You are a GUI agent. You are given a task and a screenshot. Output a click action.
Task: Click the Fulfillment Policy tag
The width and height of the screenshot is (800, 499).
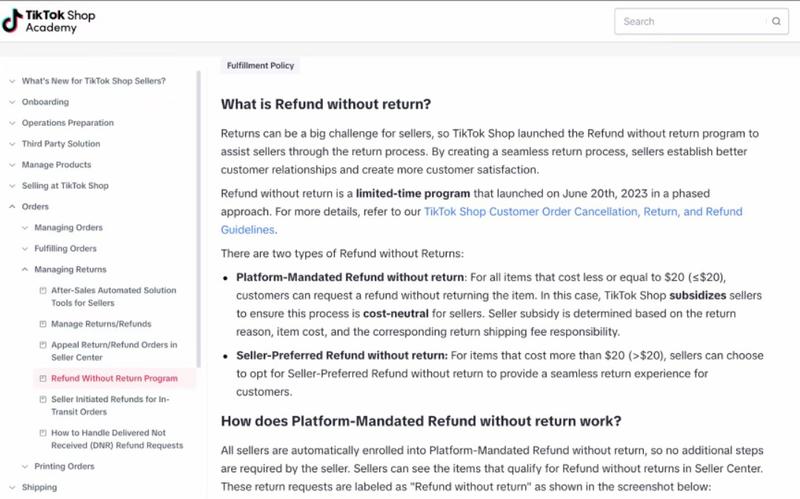(260, 66)
